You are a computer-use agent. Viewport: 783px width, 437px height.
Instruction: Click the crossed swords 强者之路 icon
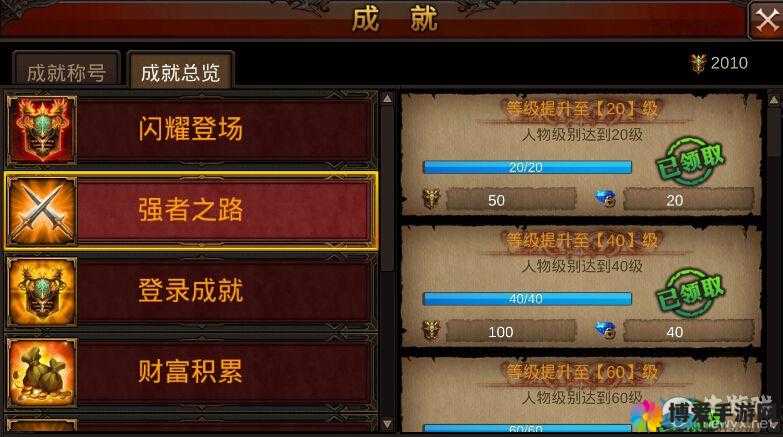(42, 211)
